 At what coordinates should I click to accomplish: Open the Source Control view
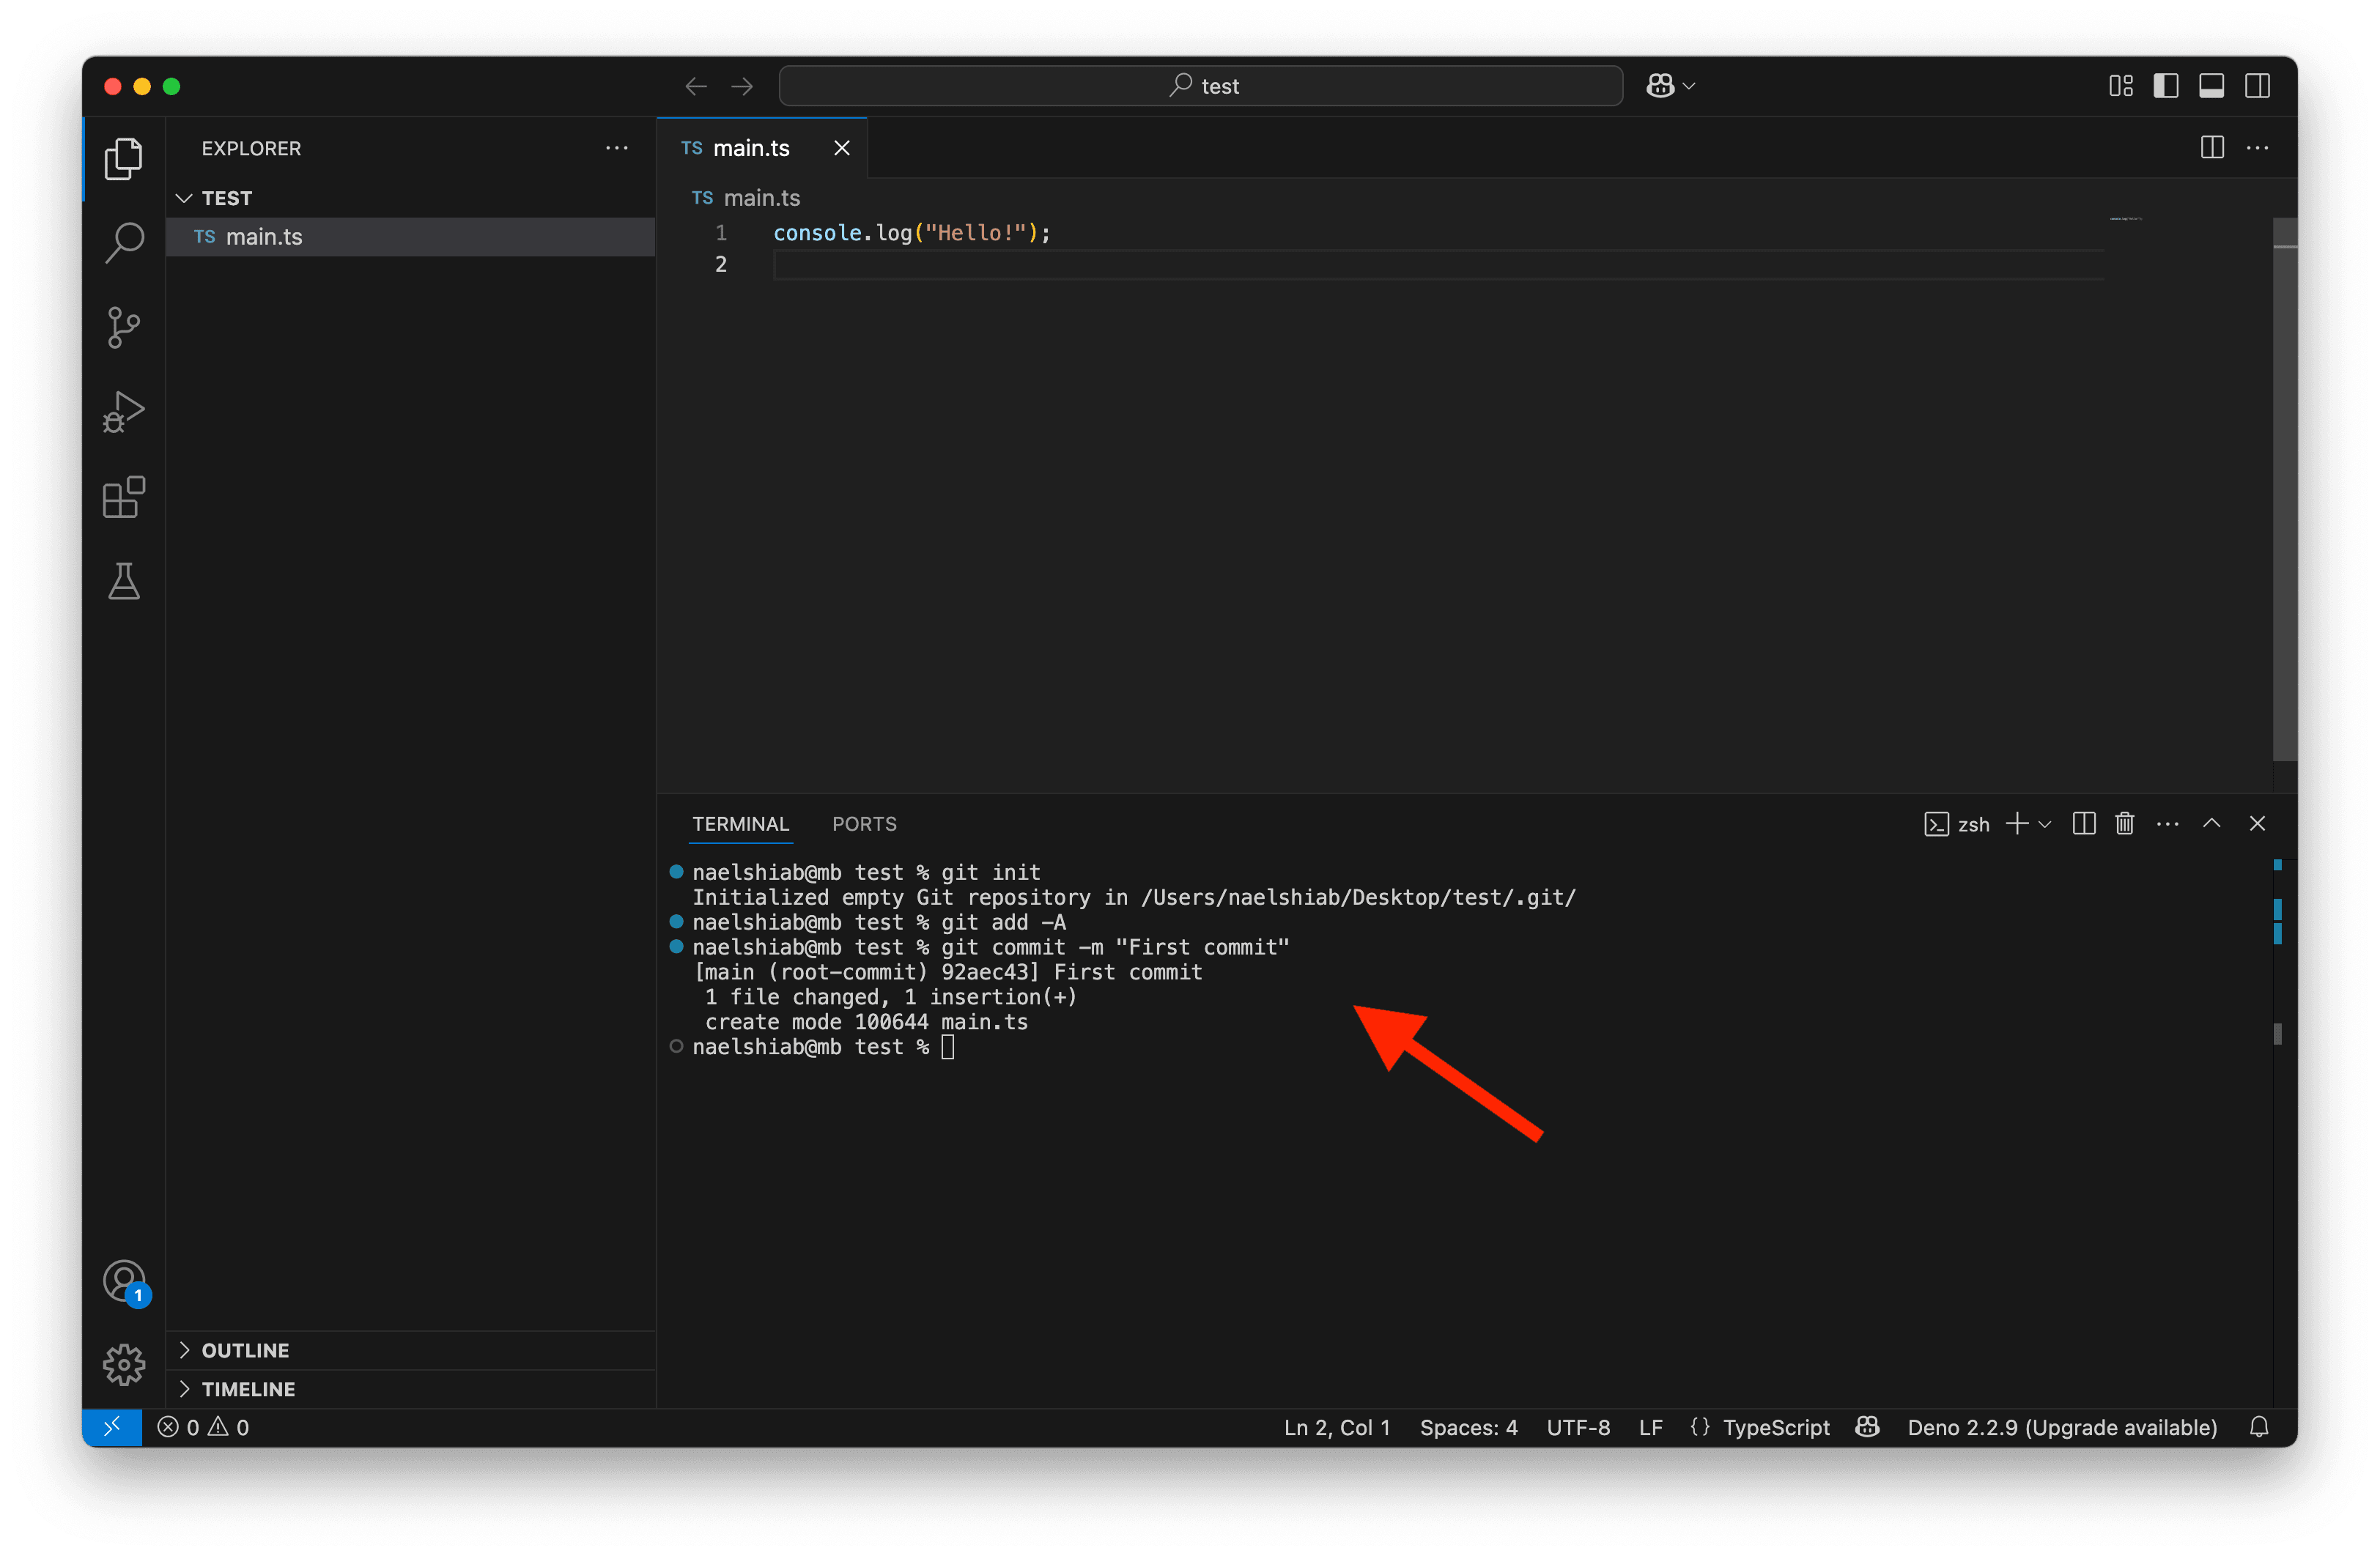[x=124, y=327]
